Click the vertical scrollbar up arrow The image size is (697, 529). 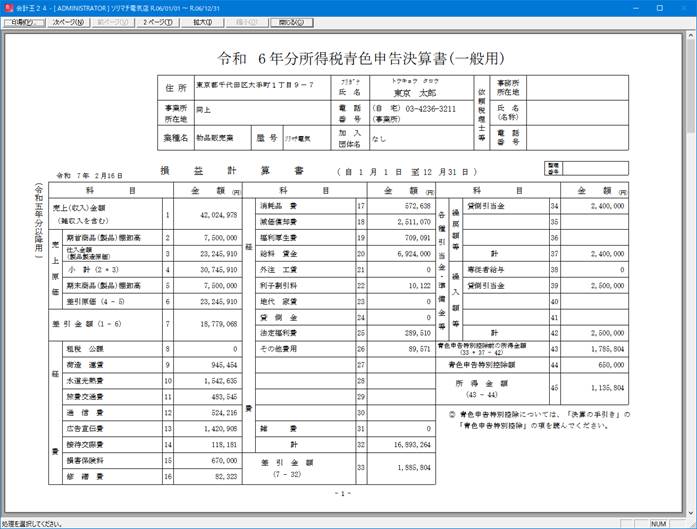[x=689, y=36]
